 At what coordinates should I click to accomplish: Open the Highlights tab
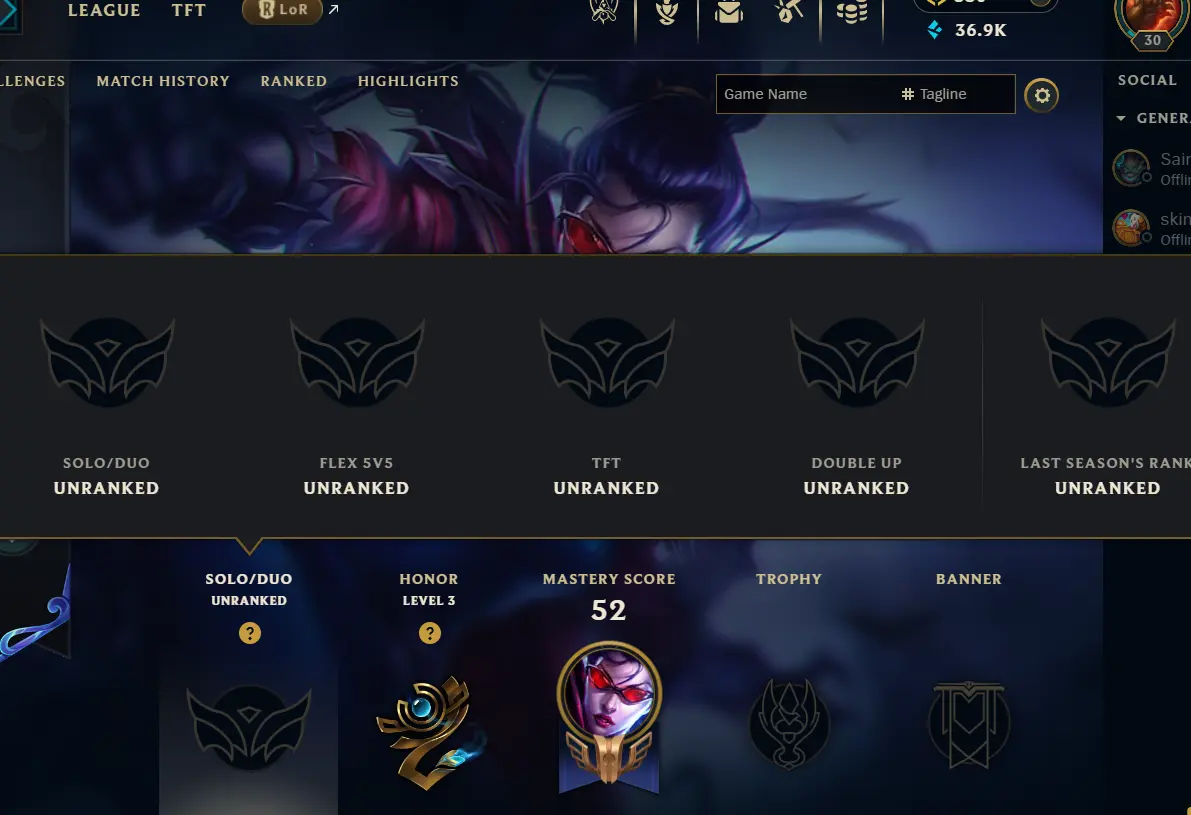409,81
